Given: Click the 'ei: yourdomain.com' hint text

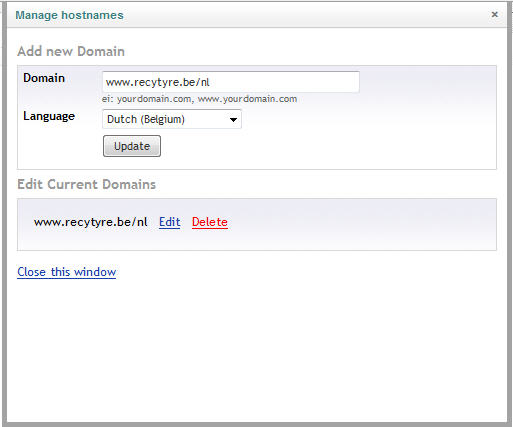Looking at the screenshot, I should tap(147, 99).
